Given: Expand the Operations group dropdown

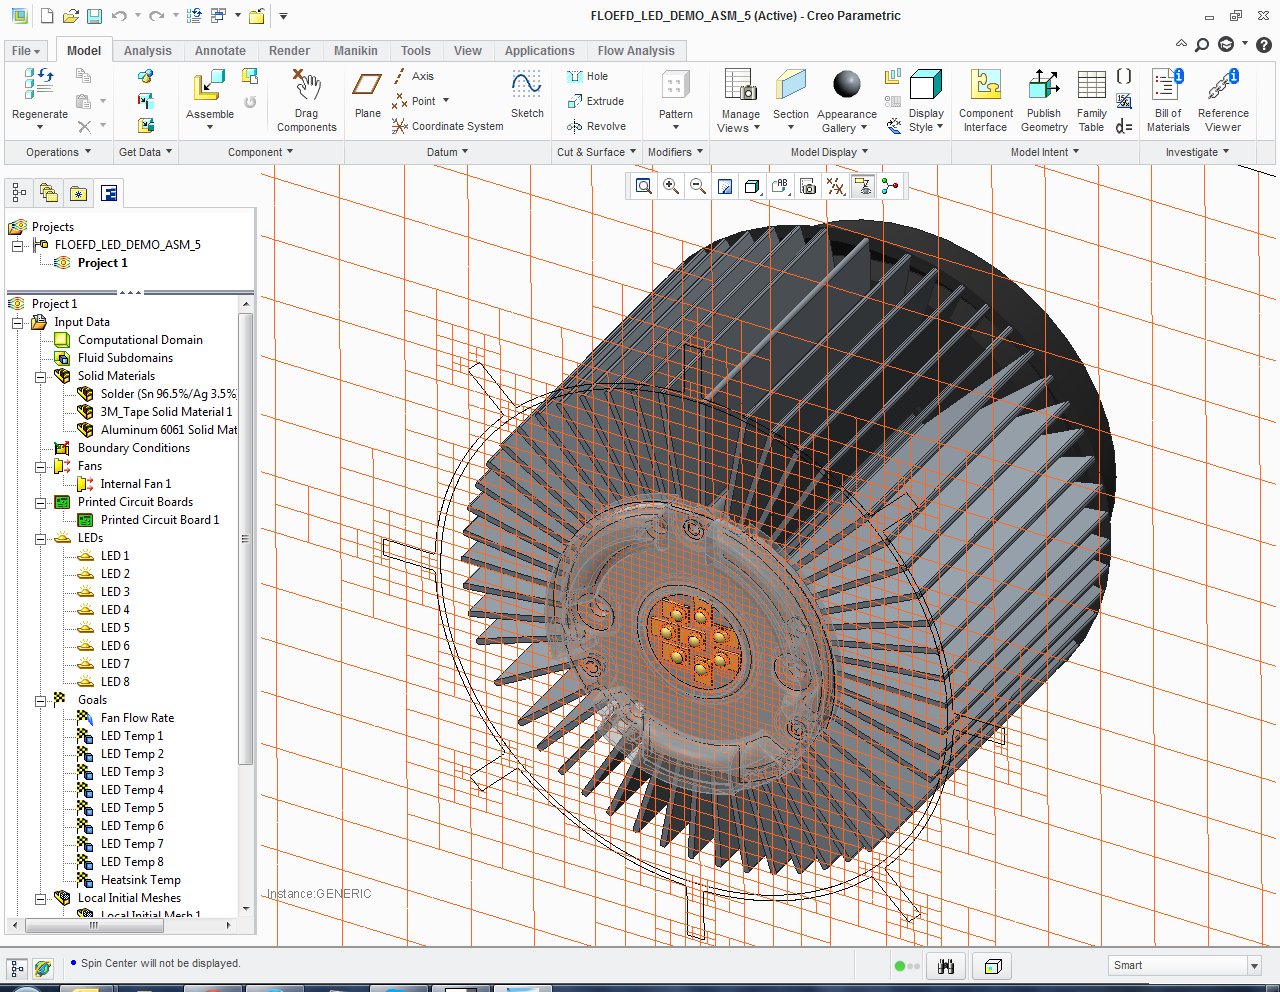Looking at the screenshot, I should pos(58,152).
